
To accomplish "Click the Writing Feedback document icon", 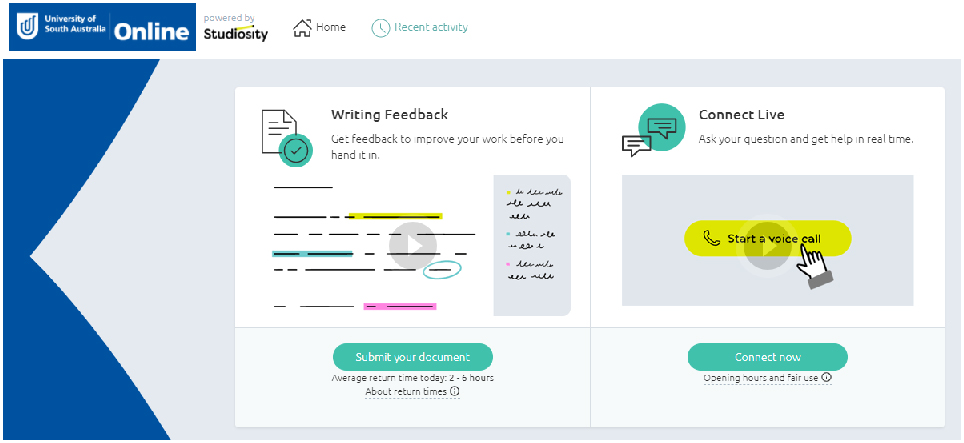I will [x=287, y=138].
